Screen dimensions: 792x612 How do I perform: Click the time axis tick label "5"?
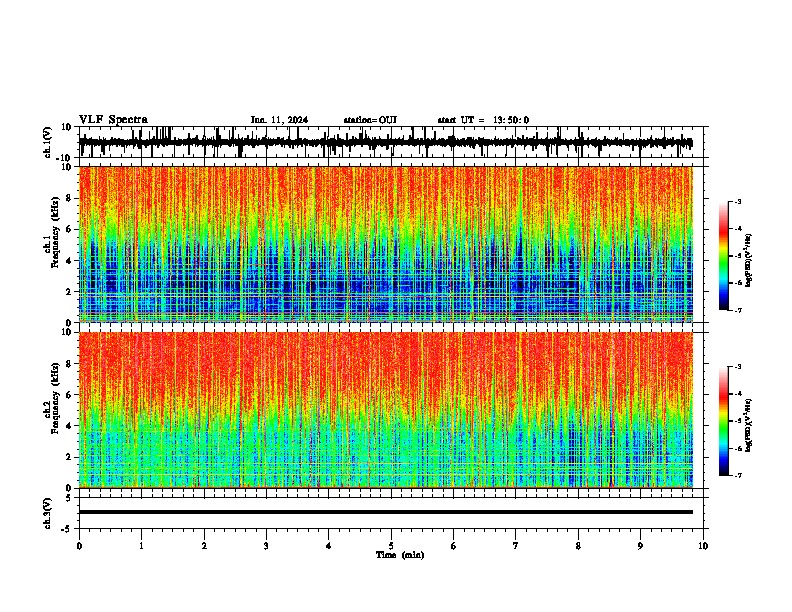[x=391, y=546]
